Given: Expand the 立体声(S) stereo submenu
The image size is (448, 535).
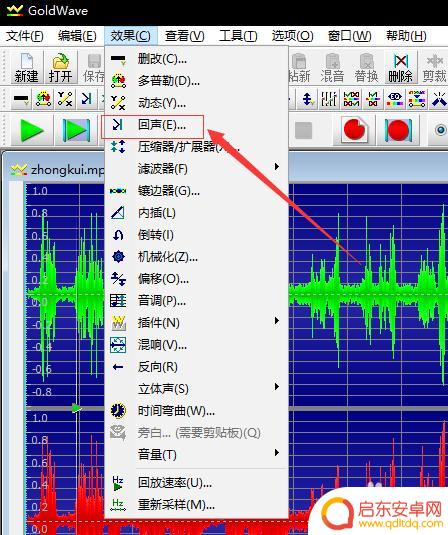Looking at the screenshot, I should coord(196,389).
